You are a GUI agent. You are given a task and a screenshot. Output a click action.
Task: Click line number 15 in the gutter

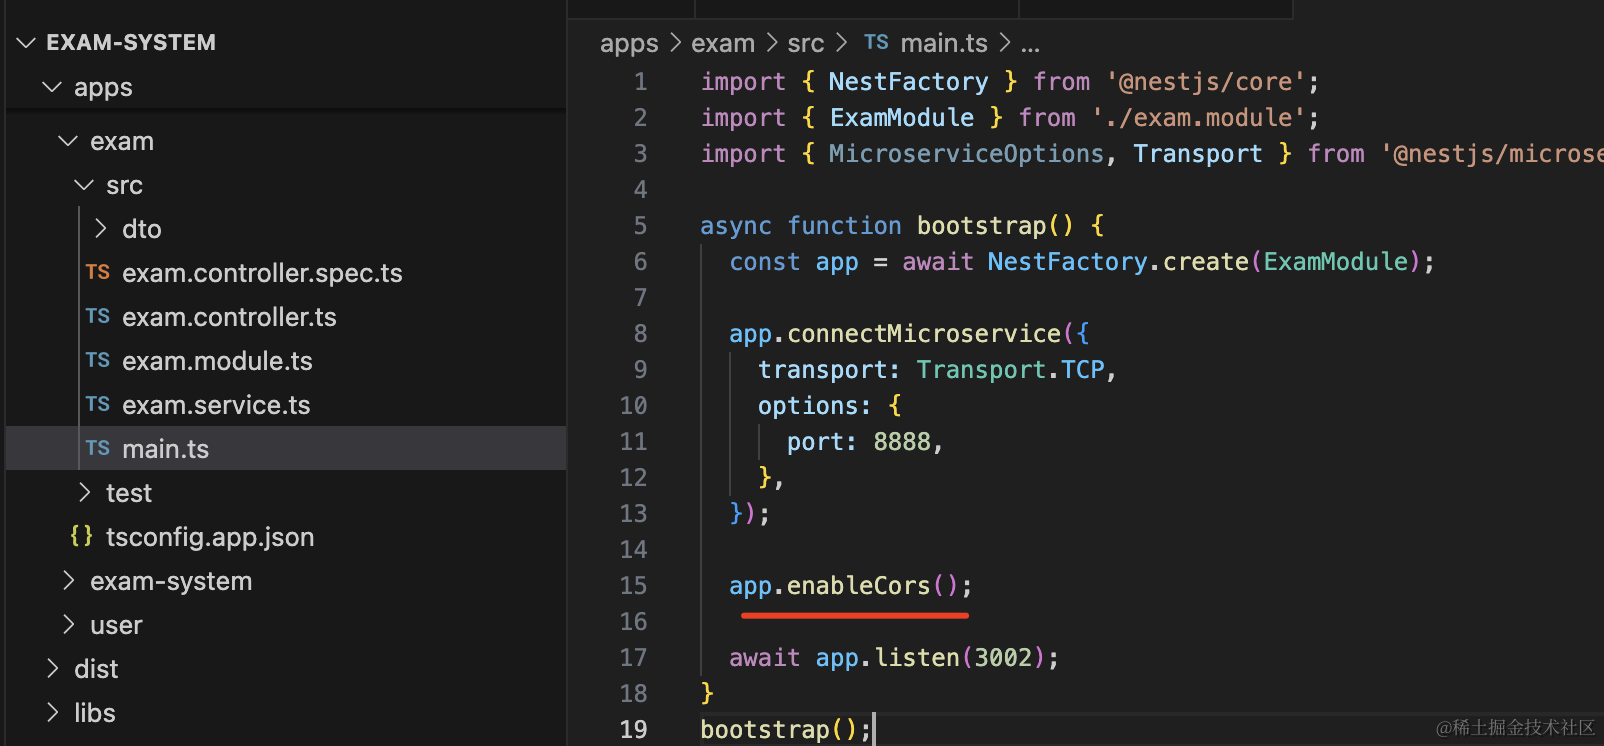633,586
